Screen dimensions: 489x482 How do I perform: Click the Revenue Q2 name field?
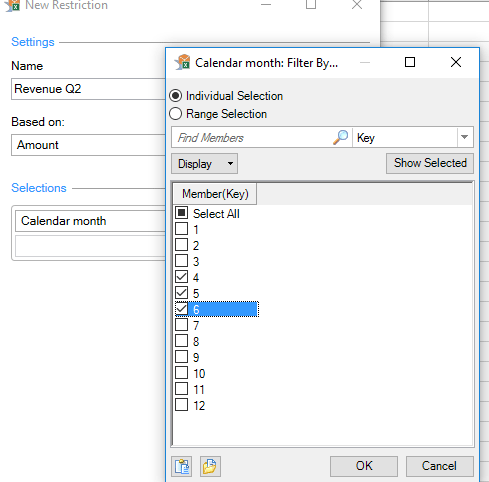tap(89, 89)
